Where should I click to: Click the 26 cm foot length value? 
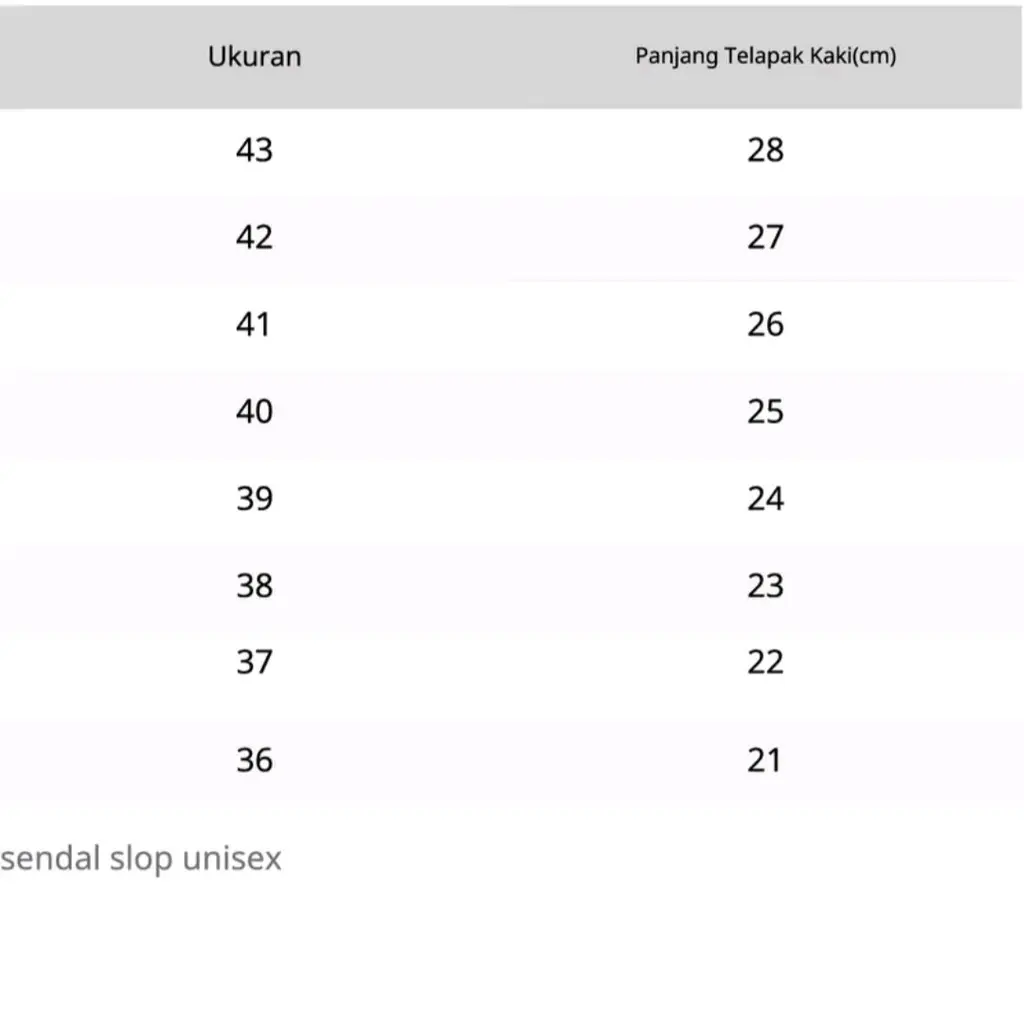coord(765,324)
